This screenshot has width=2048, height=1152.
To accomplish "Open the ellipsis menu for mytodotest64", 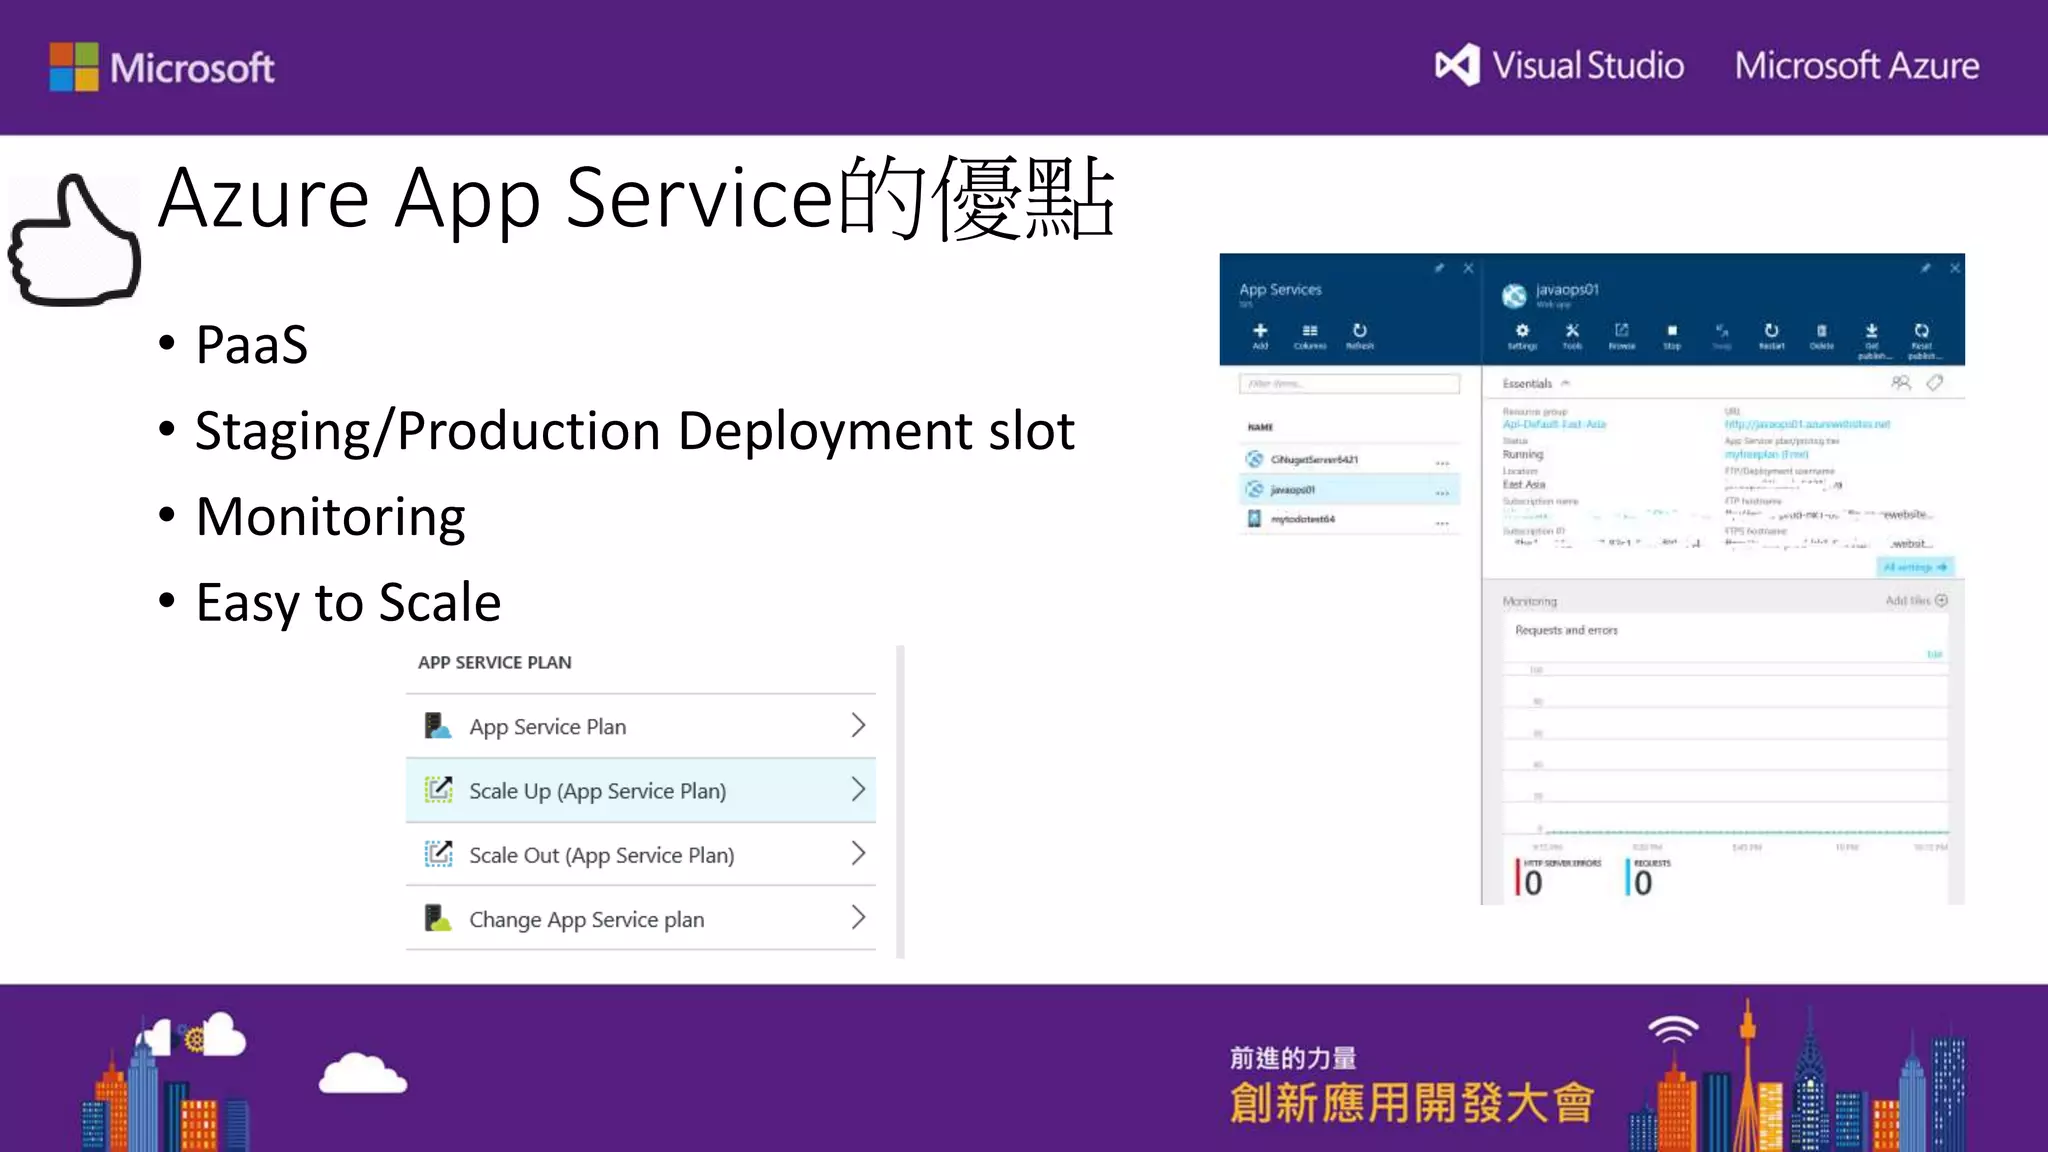I will (1442, 523).
